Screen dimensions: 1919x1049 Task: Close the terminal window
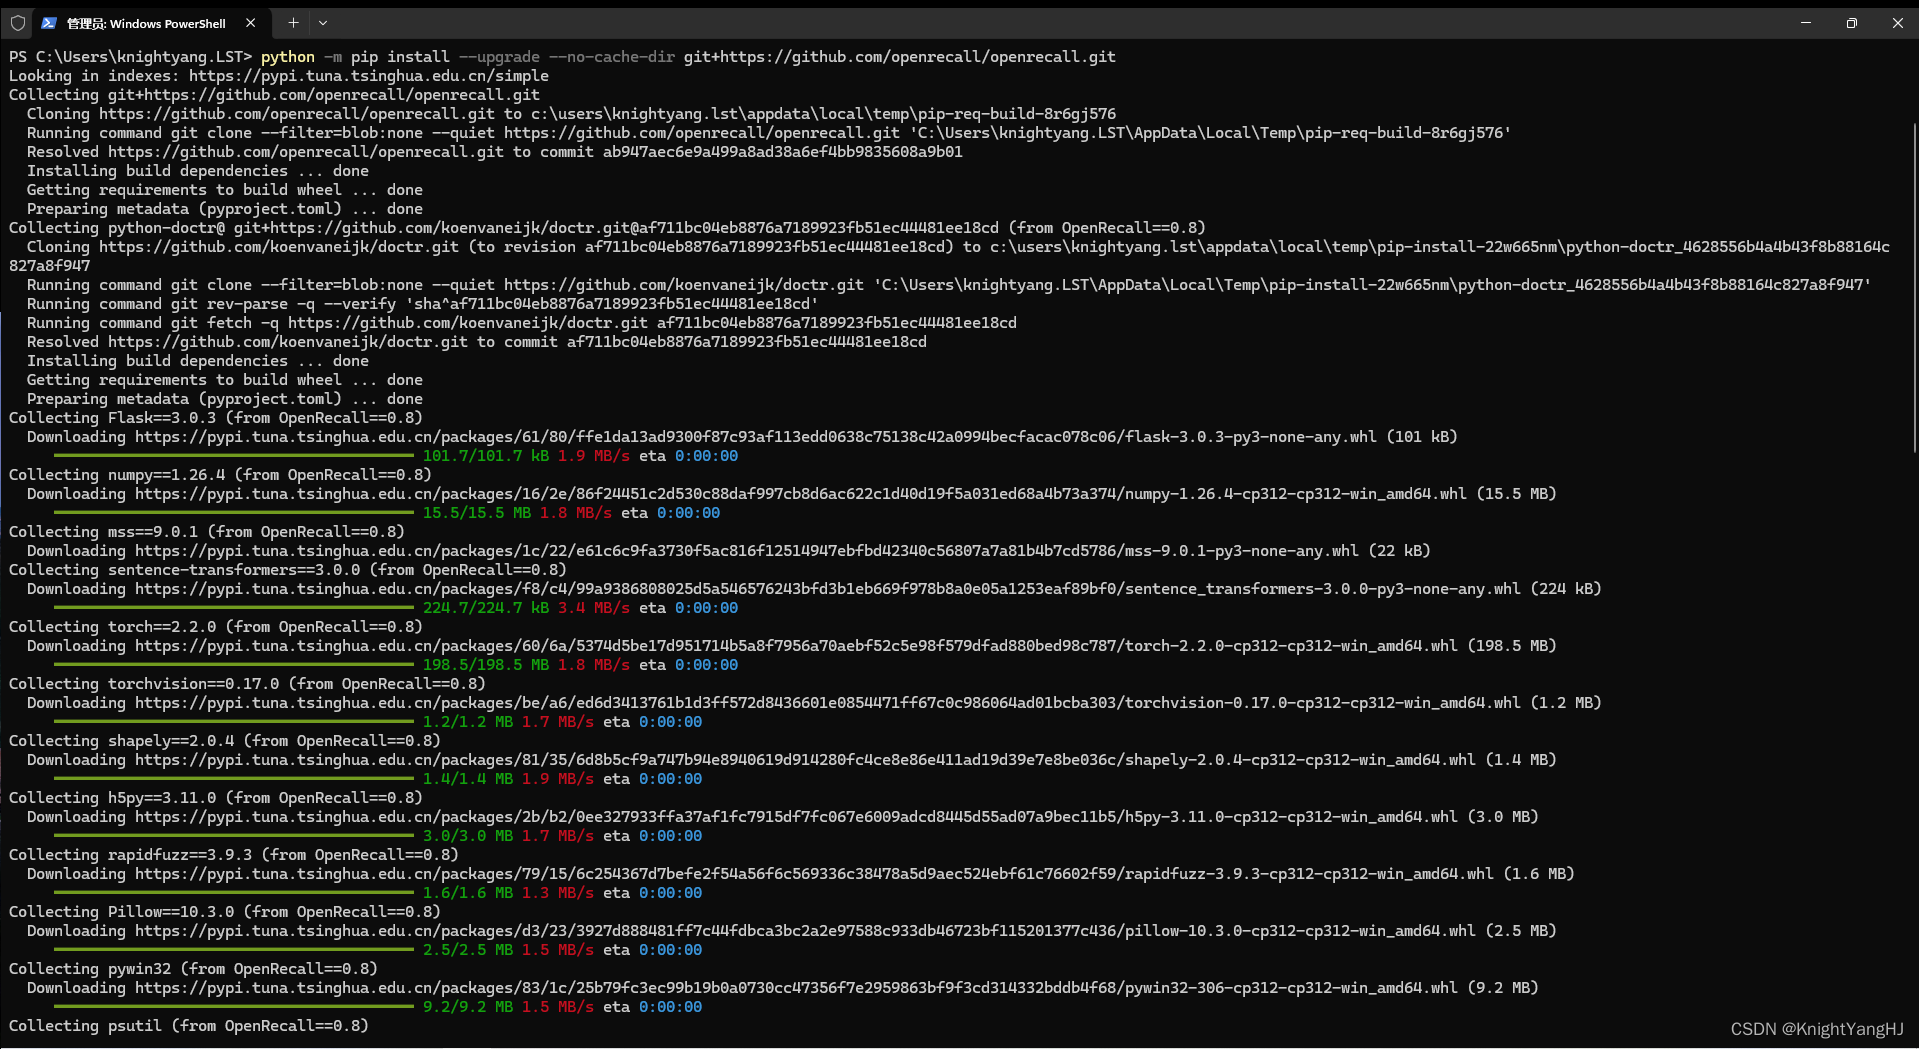click(x=1897, y=23)
